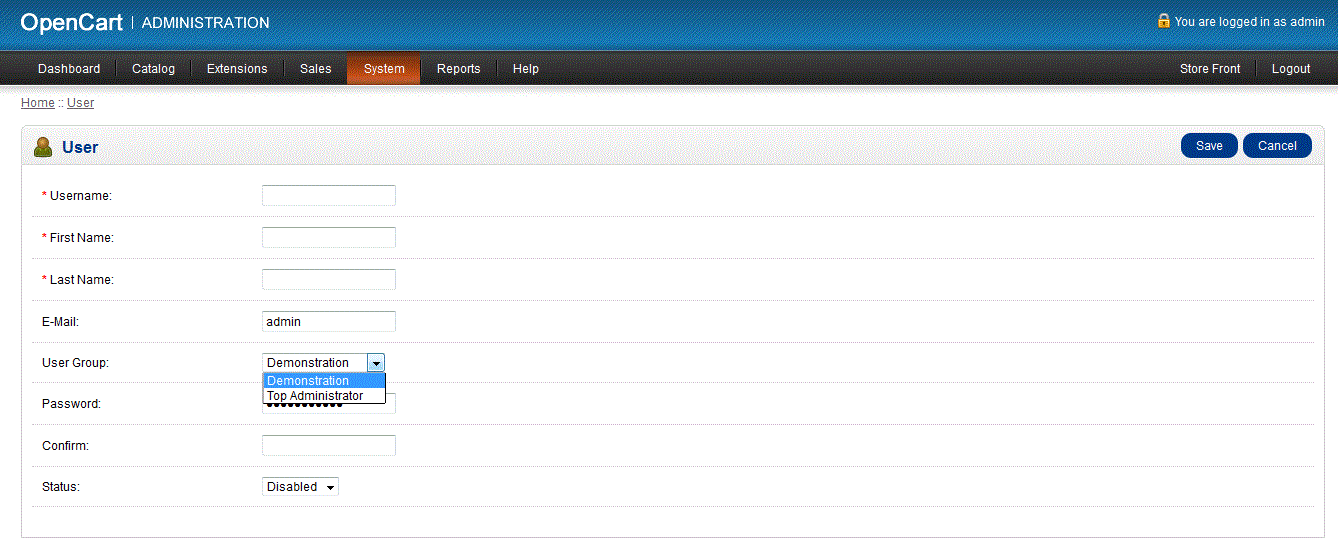Click the OpenCart logo
1338x549 pixels.
coord(71,22)
